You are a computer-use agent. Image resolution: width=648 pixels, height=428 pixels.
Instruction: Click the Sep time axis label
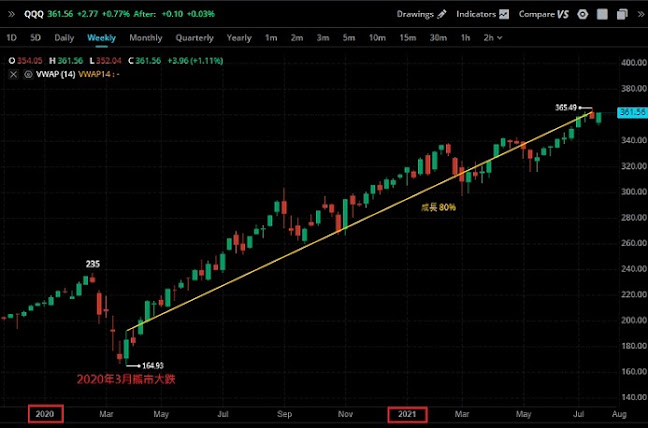tap(284, 414)
